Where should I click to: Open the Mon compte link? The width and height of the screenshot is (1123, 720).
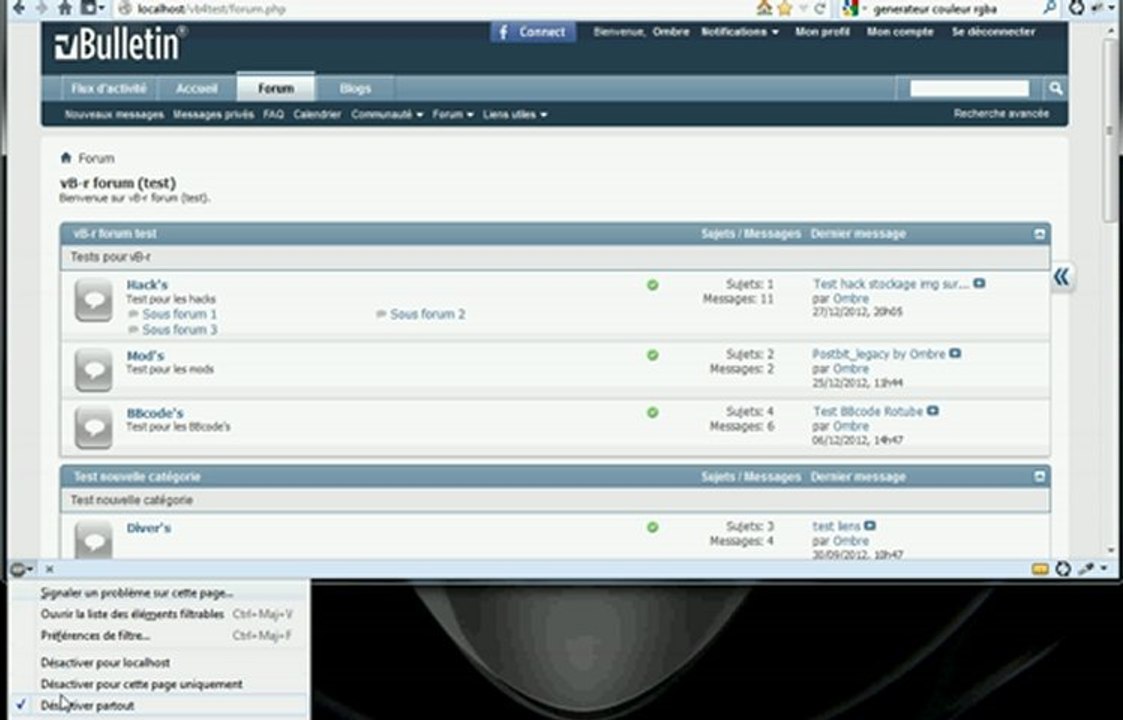coord(900,32)
